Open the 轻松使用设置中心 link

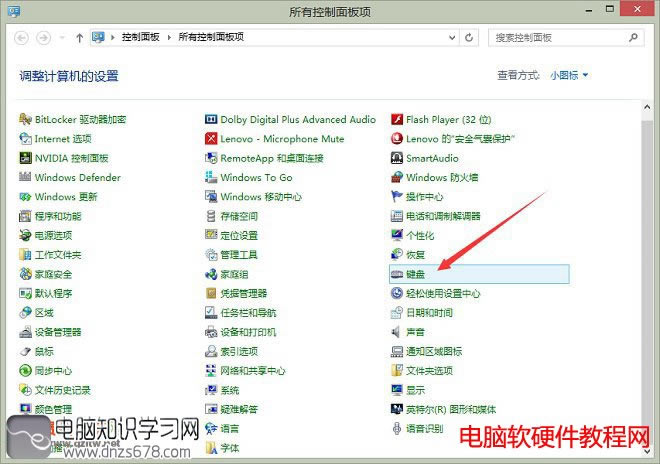tap(443, 293)
